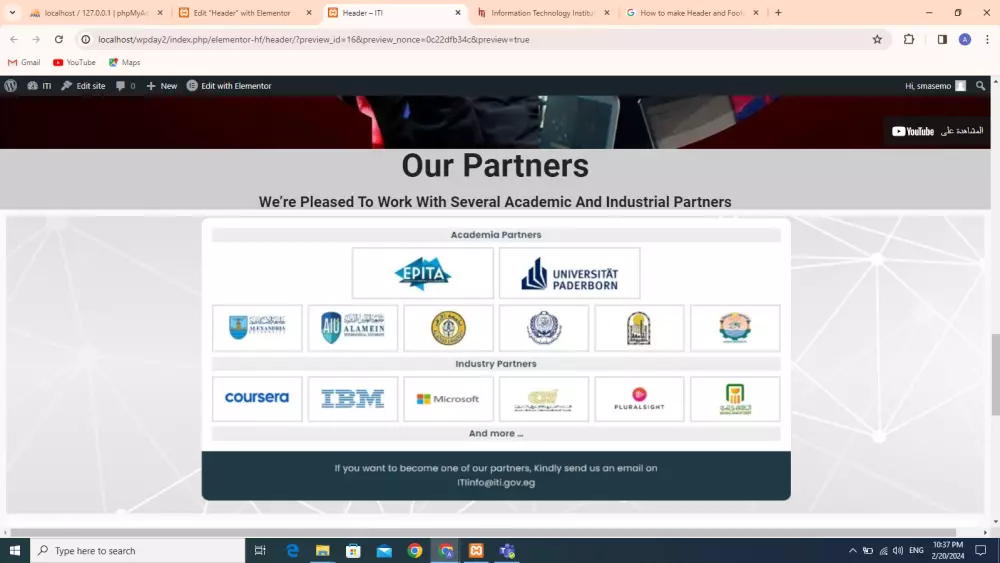Launch Microsoft Edge from taskbar
Viewport: 1000px width, 563px height.
292,550
